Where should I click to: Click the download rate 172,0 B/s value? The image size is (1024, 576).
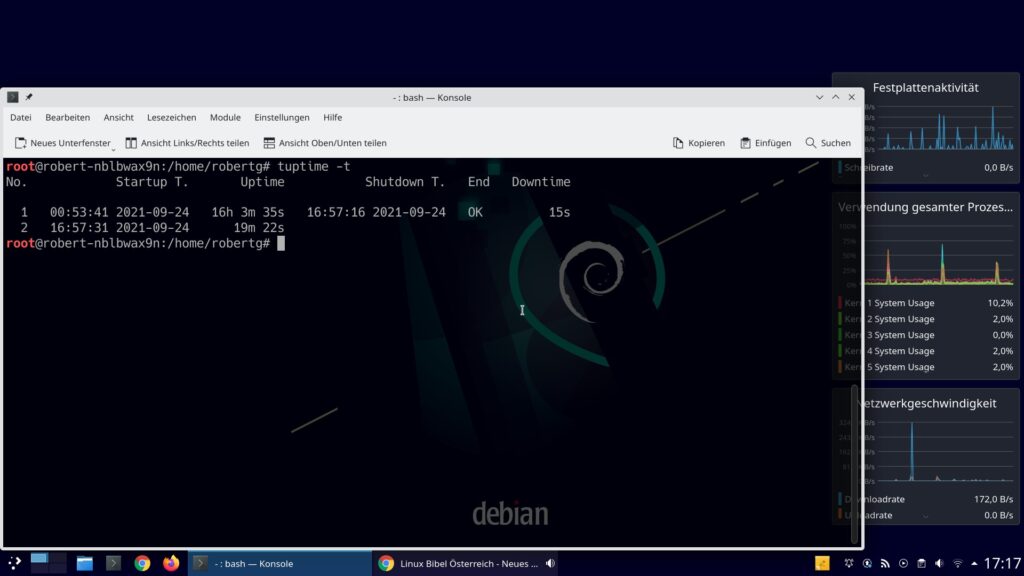coord(993,499)
